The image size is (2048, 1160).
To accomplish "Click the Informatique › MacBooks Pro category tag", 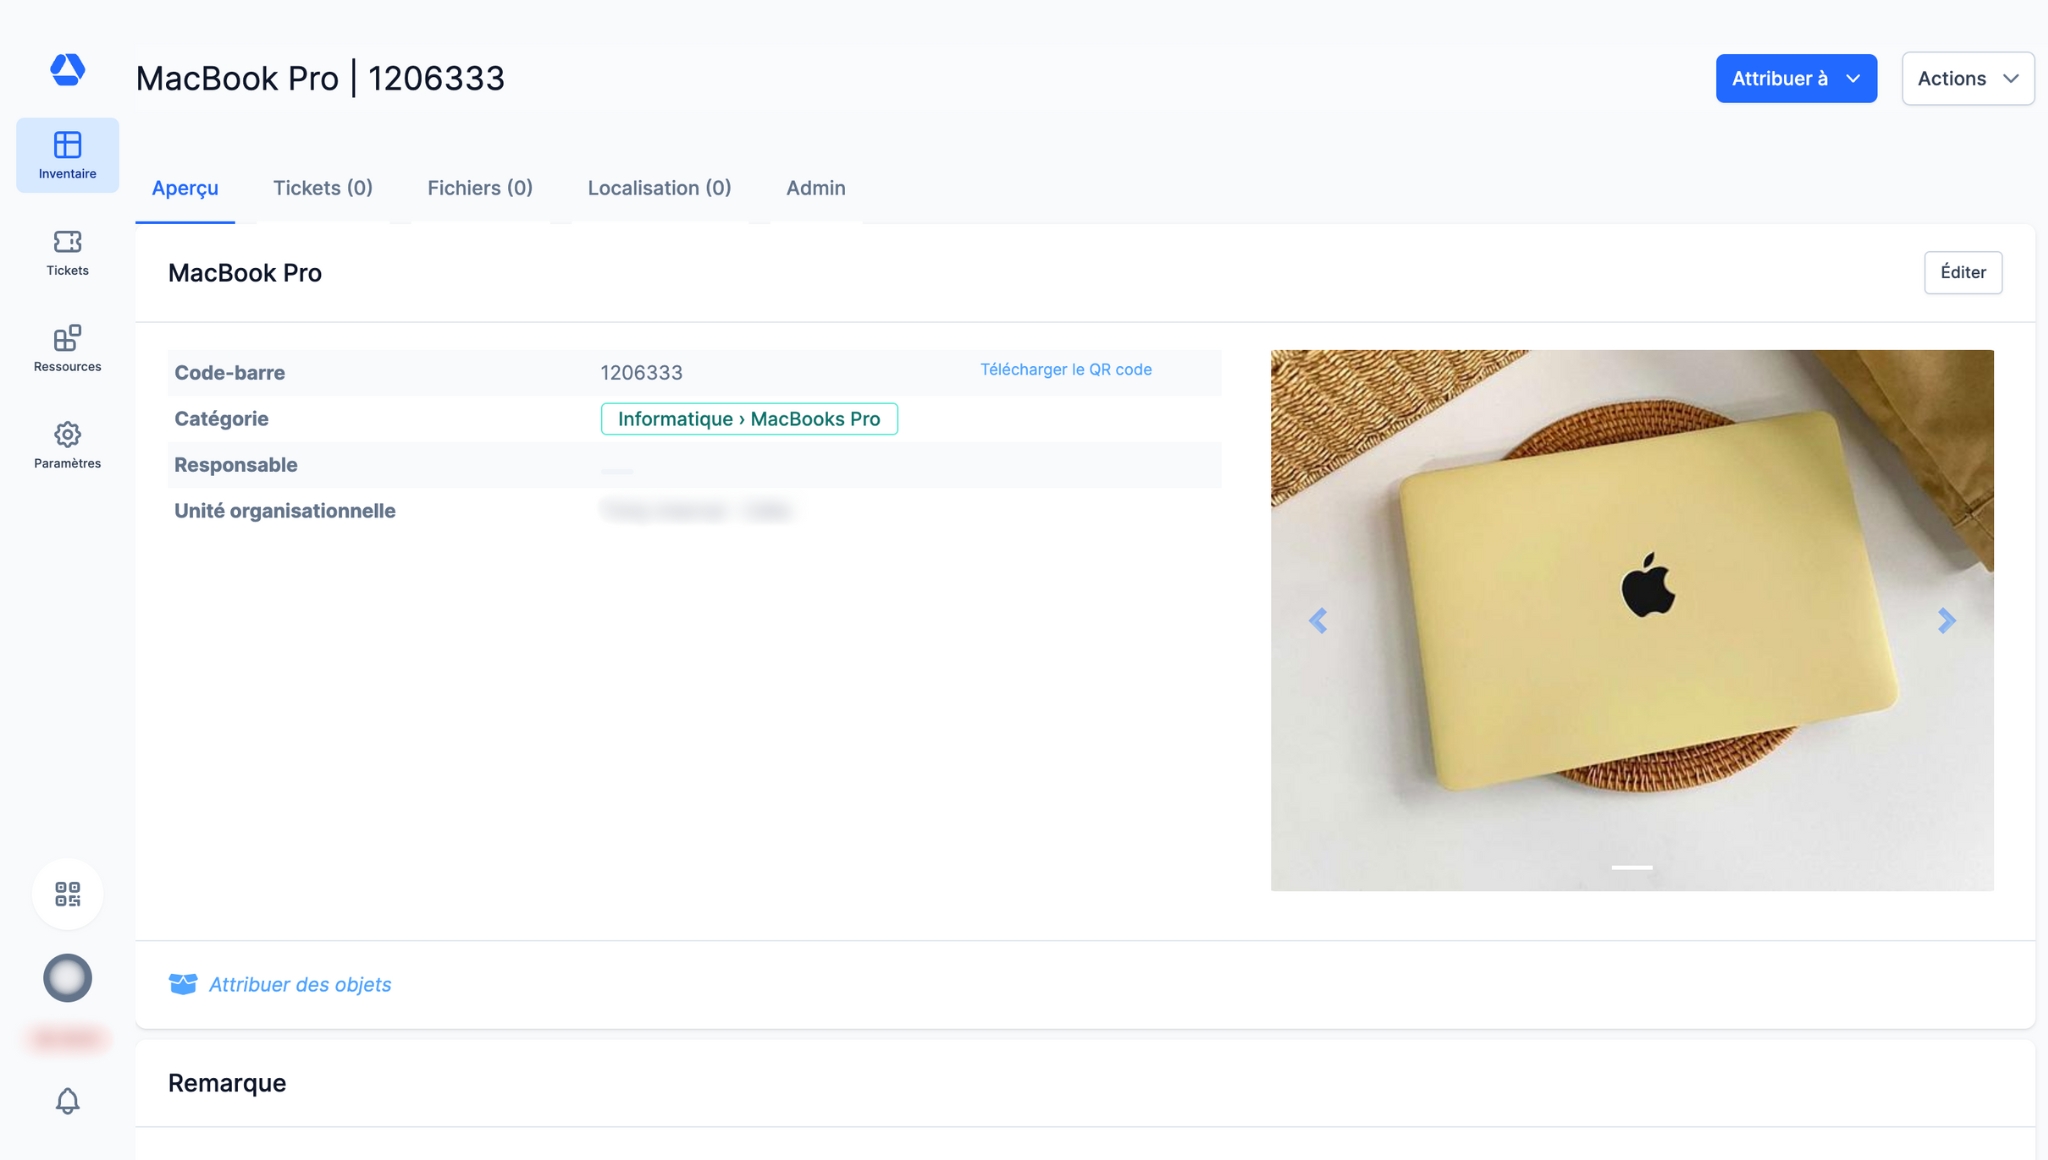I will tap(749, 419).
